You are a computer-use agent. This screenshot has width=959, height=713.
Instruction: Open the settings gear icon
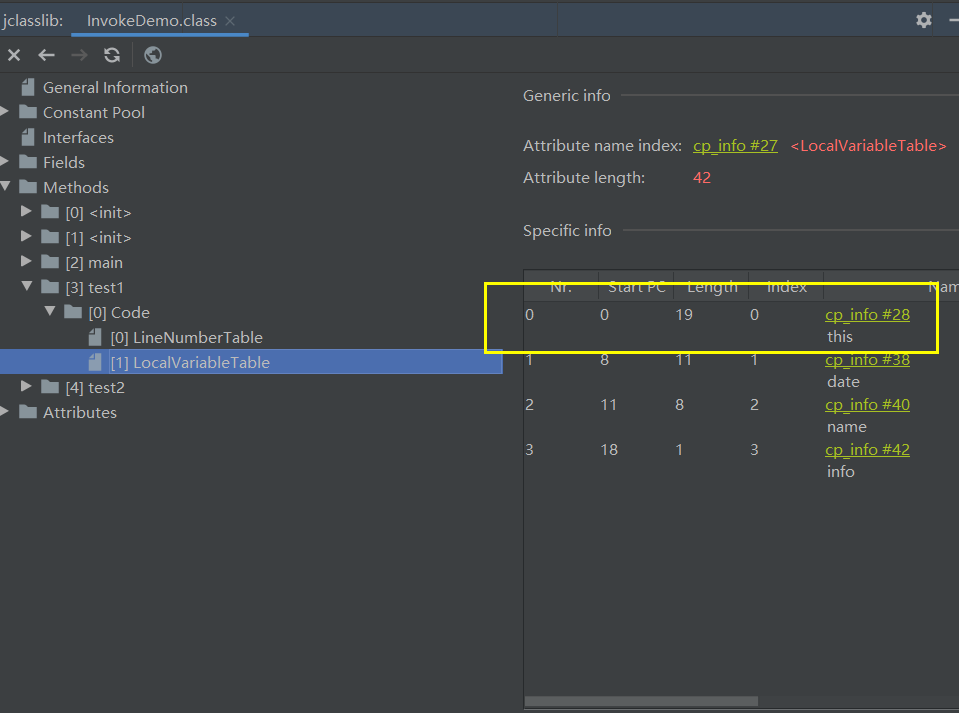click(924, 20)
